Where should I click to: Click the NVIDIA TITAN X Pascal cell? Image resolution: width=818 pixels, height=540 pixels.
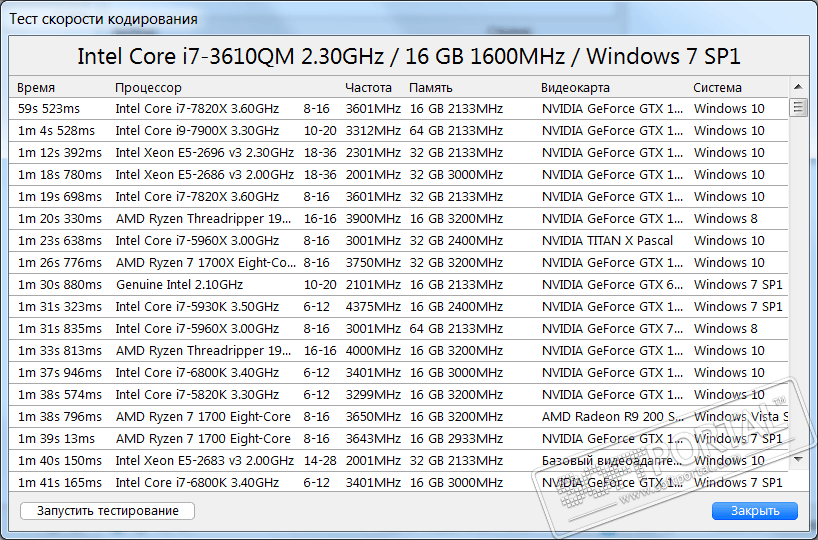pyautogui.click(x=607, y=241)
